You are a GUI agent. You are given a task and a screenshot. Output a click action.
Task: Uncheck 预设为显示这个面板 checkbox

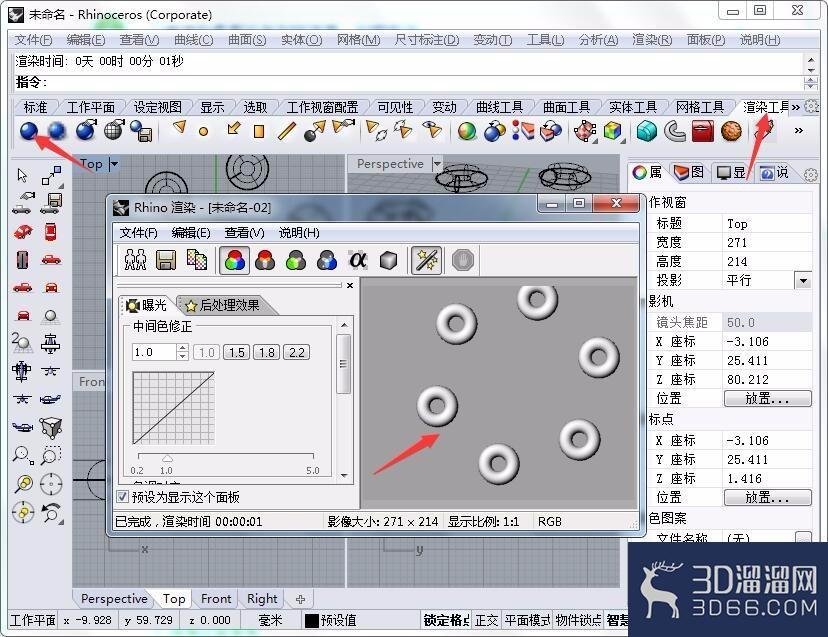[123, 497]
